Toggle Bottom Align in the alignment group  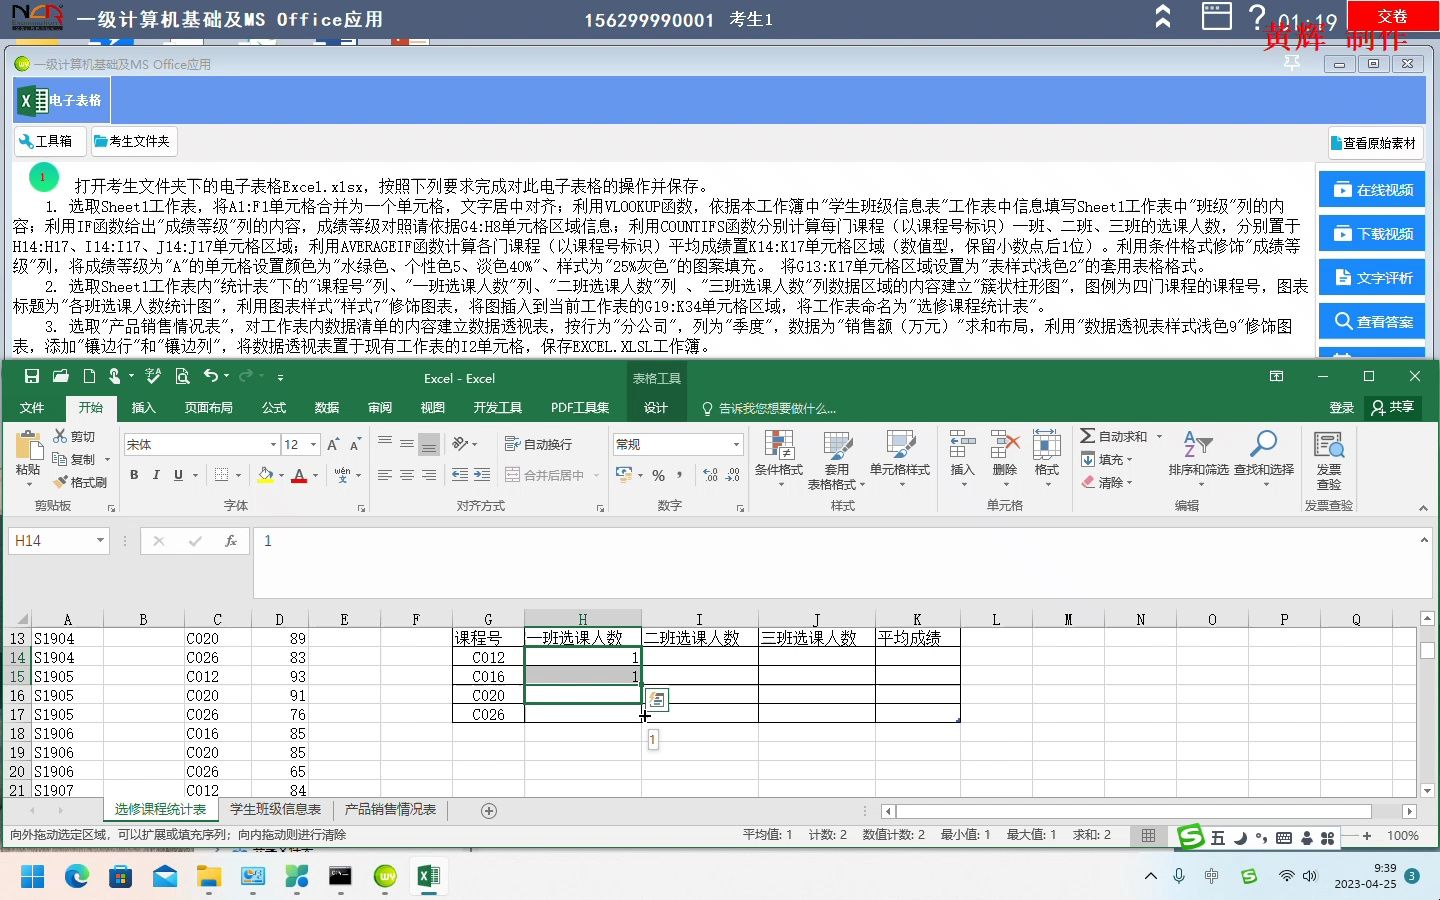click(429, 444)
